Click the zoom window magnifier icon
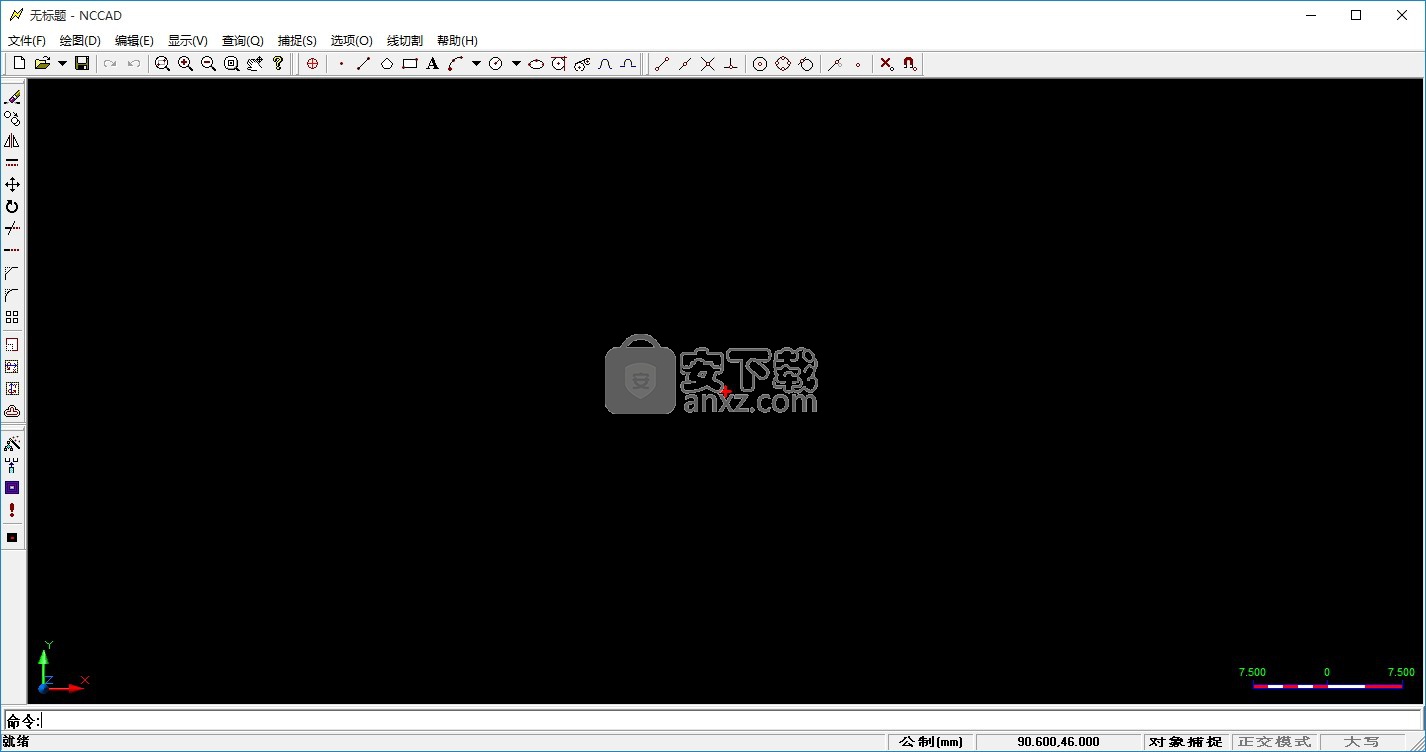This screenshot has width=1426, height=752. click(162, 64)
